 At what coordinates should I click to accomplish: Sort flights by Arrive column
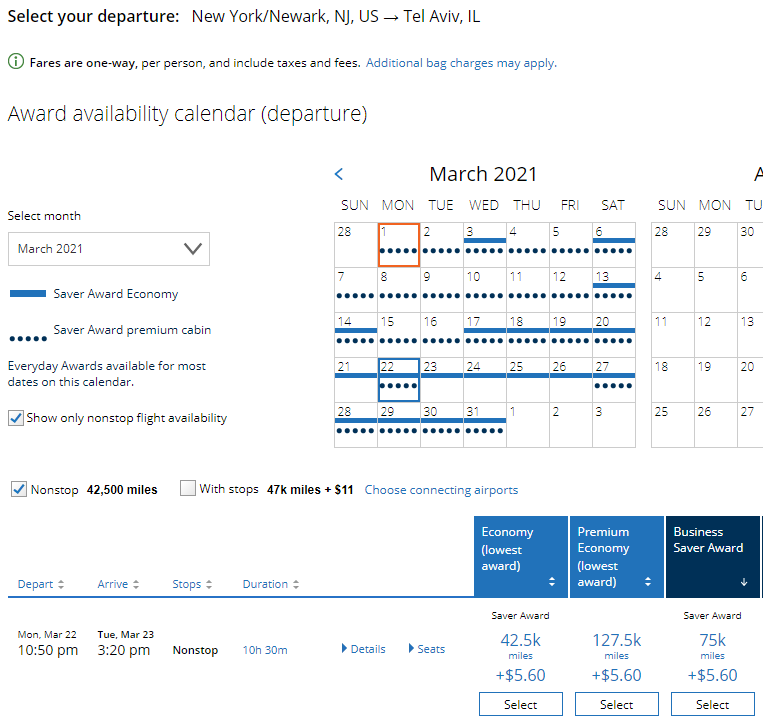(x=118, y=584)
